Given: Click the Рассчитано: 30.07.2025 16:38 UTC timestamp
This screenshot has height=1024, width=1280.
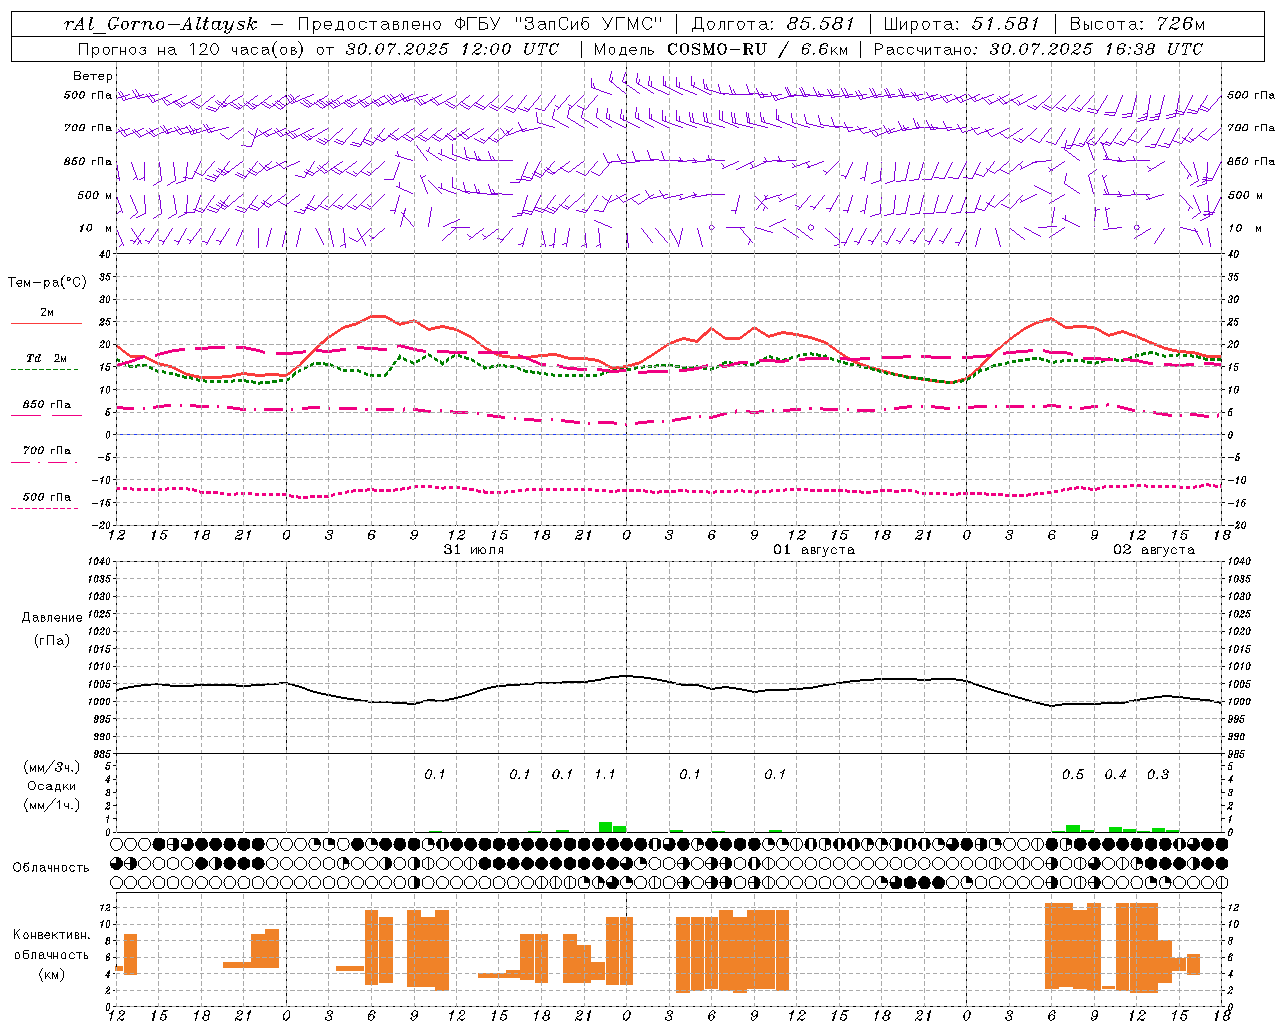Looking at the screenshot, I should coord(1038,48).
